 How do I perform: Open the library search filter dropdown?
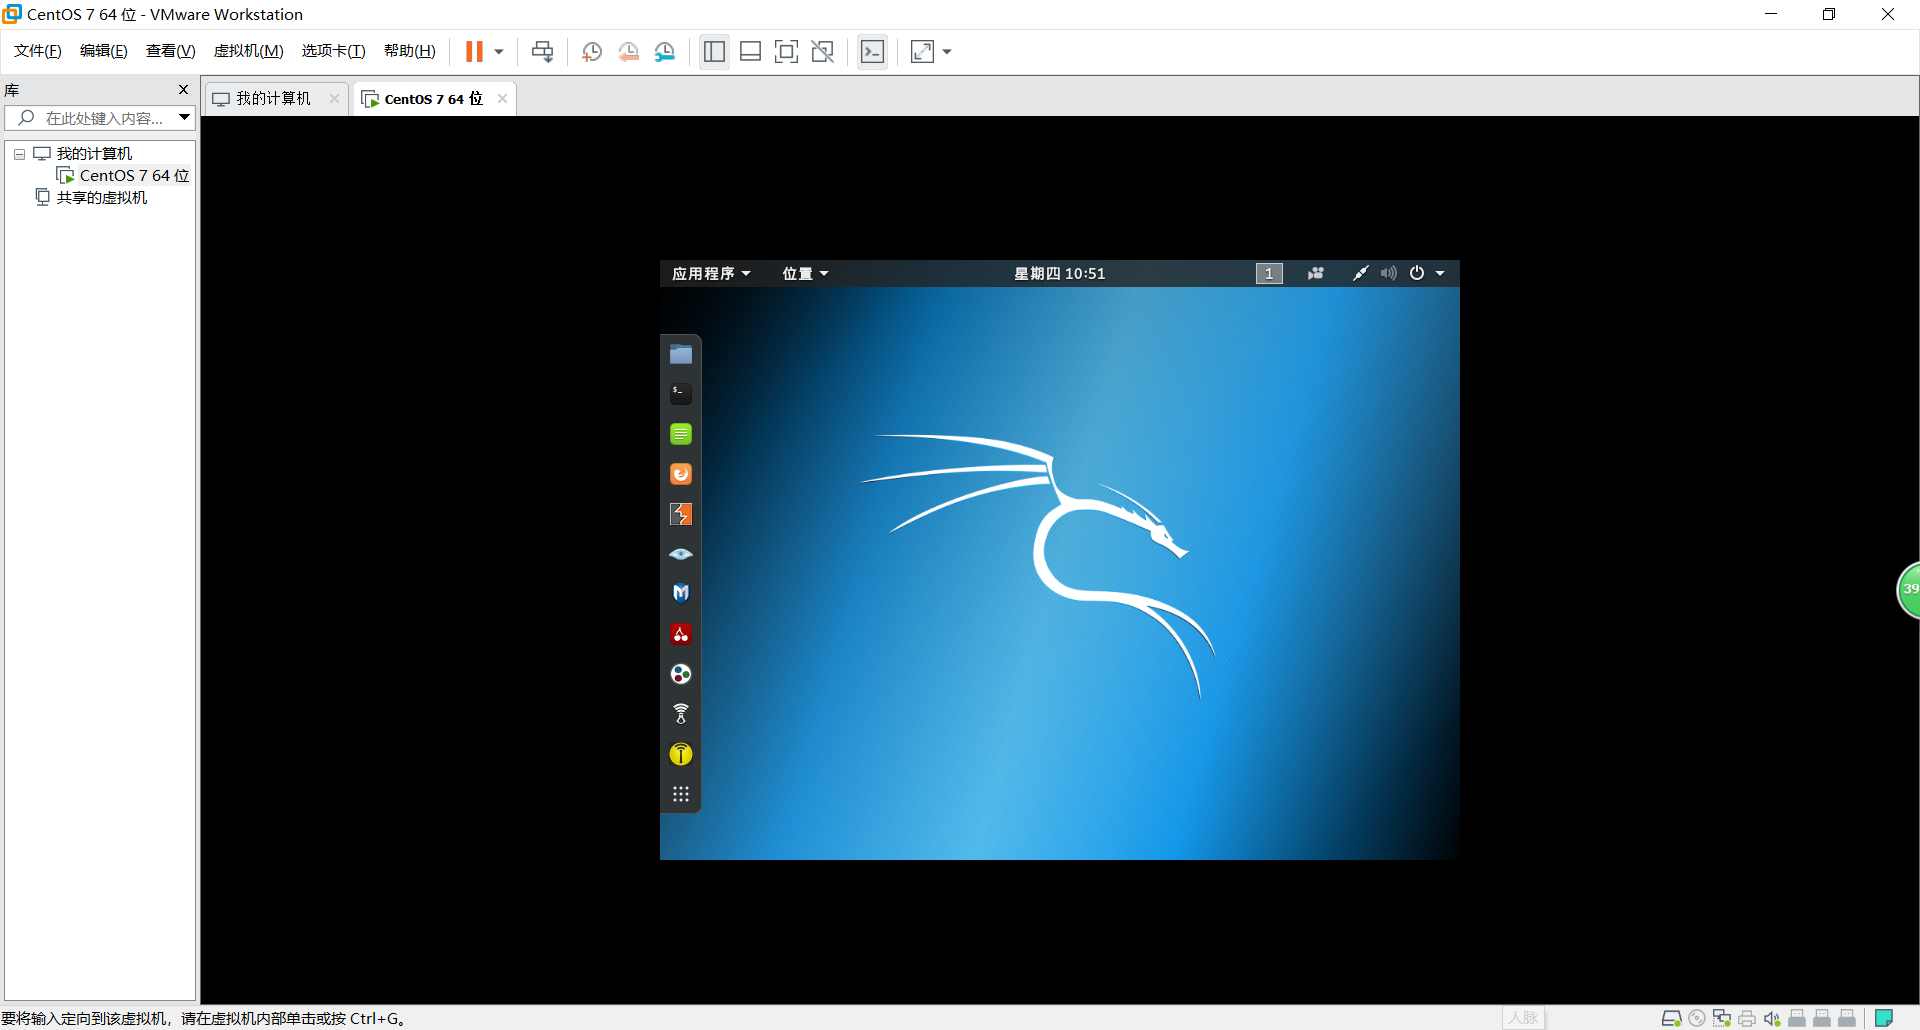185,118
